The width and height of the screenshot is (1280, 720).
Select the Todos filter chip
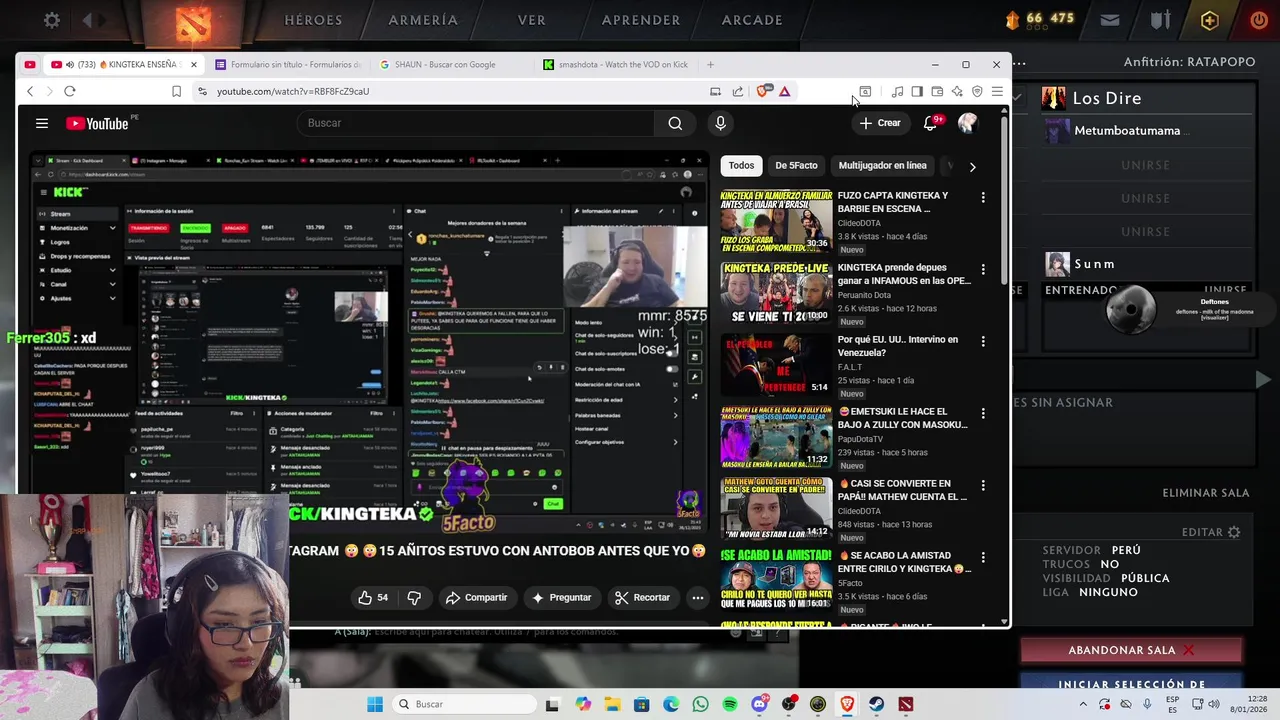pyautogui.click(x=741, y=165)
